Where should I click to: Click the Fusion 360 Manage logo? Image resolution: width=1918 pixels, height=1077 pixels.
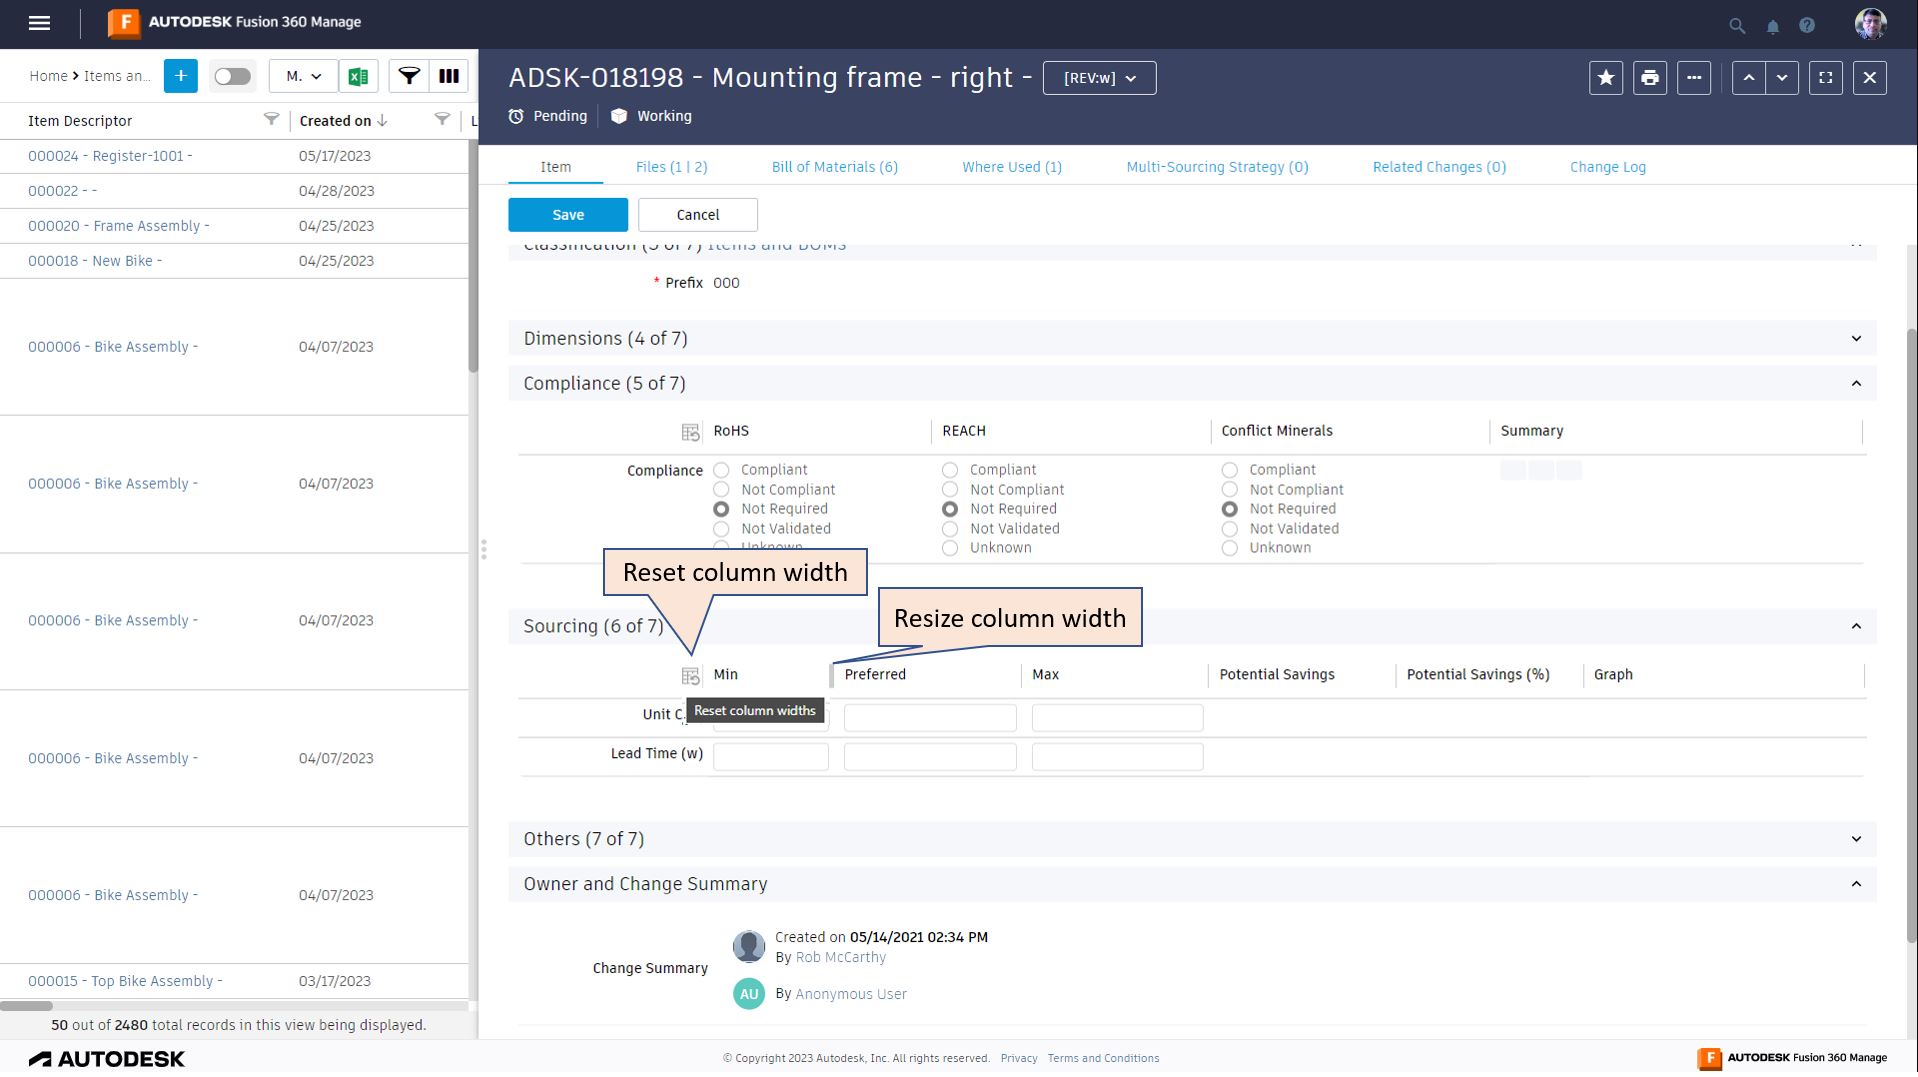point(235,22)
